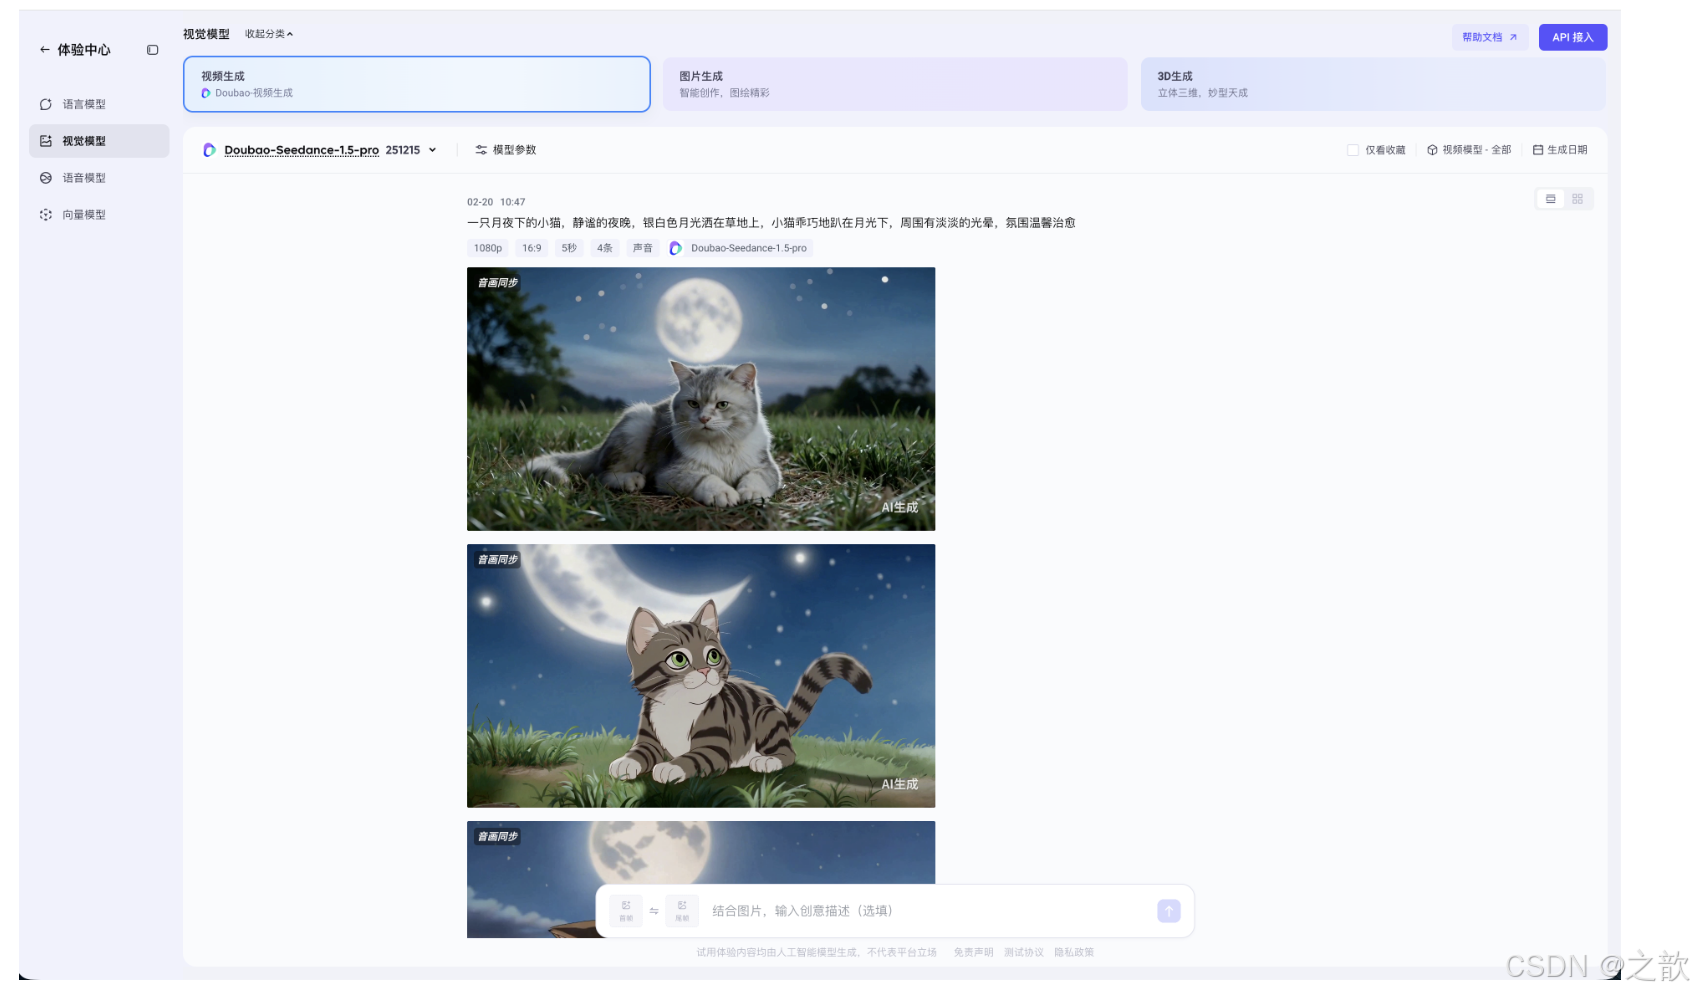Open the 测试协议 link
The width and height of the screenshot is (1694, 996).
(1024, 953)
